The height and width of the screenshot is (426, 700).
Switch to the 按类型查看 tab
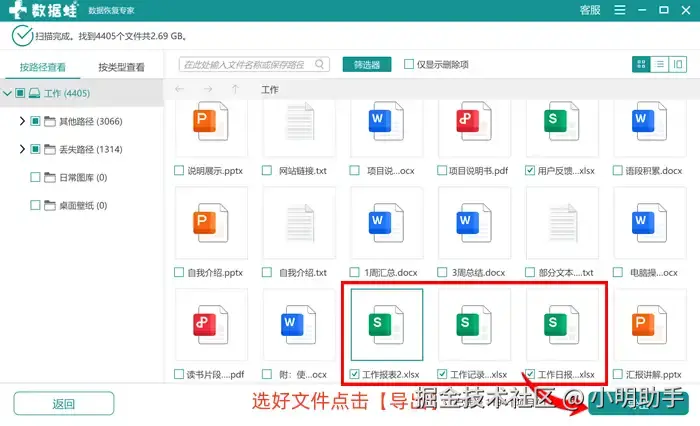[121, 67]
